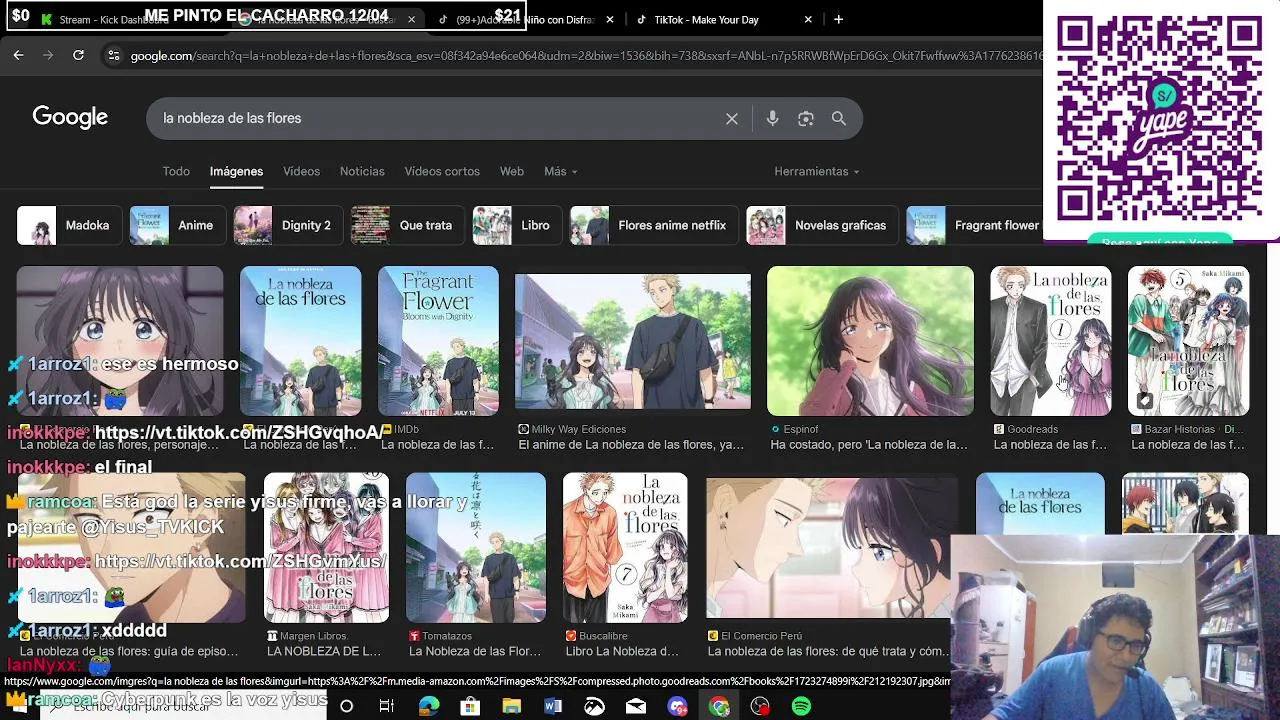The height and width of the screenshot is (720, 1280).
Task: Select the Dignity 2 filter chip
Action: pos(288,225)
